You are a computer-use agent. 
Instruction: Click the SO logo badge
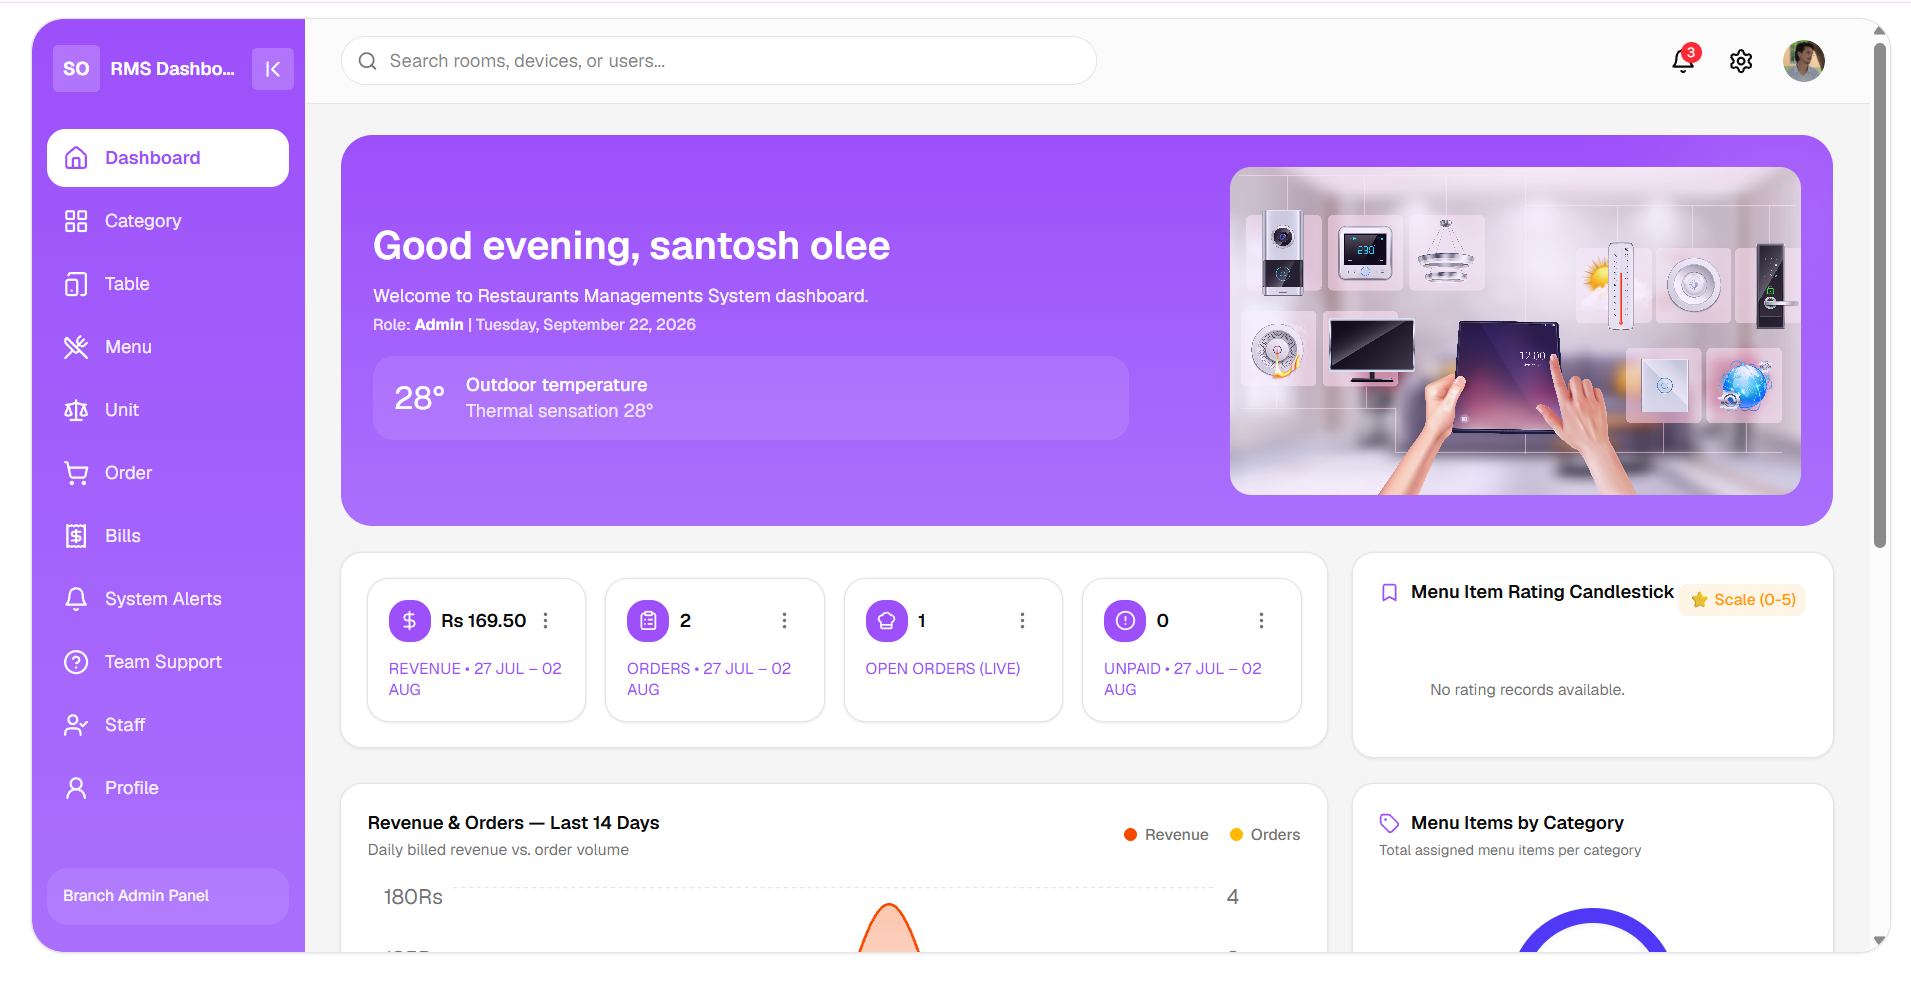point(76,69)
